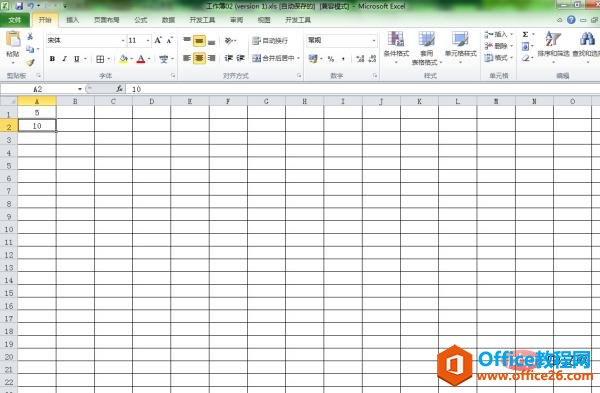
Task: Click the Cut scissors icon
Action: coord(30,36)
